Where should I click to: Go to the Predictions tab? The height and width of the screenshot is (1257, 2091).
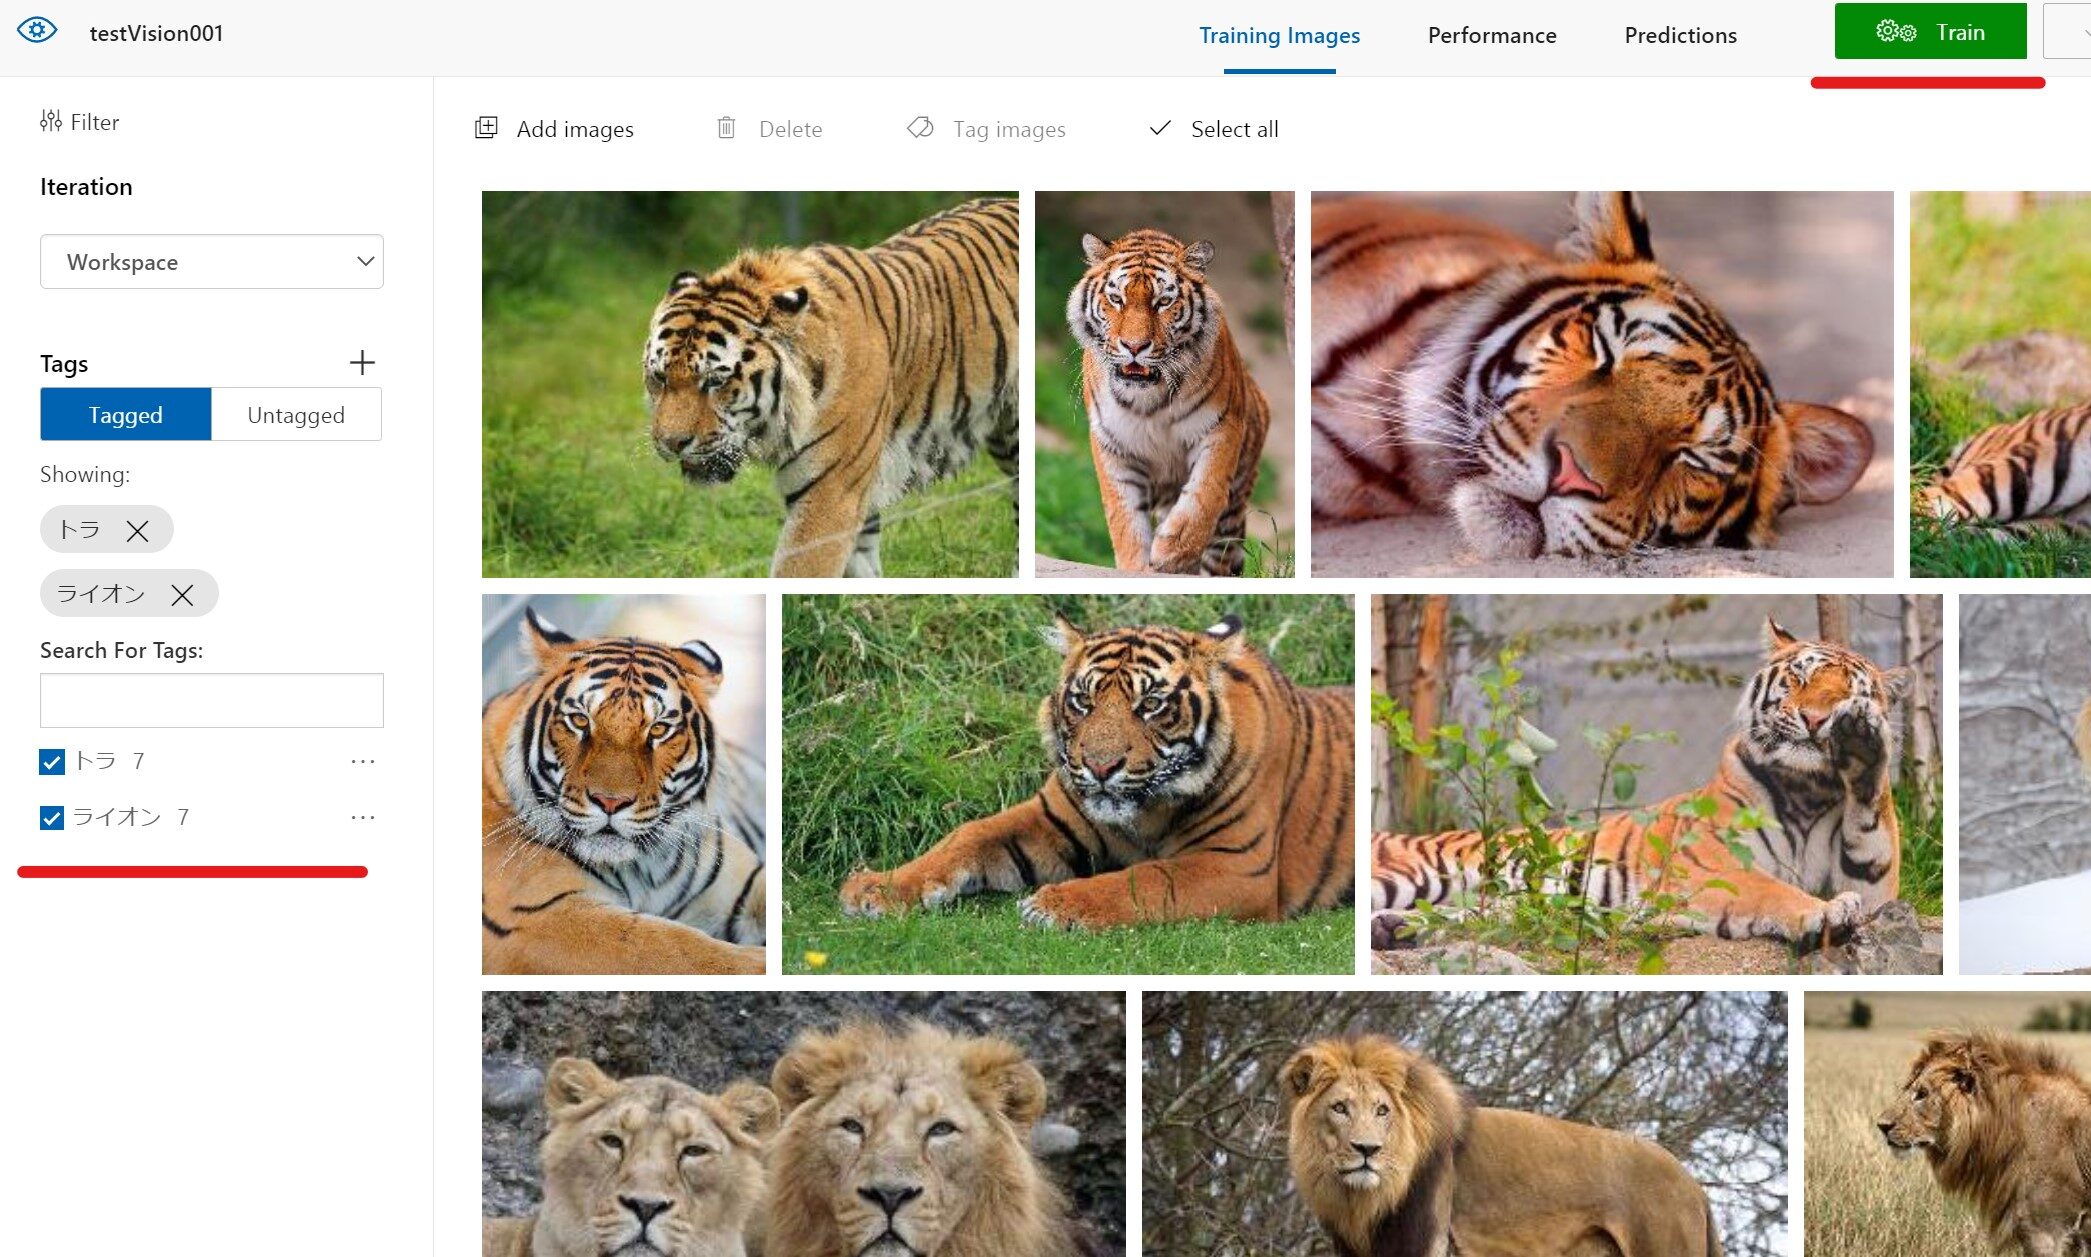(x=1680, y=35)
